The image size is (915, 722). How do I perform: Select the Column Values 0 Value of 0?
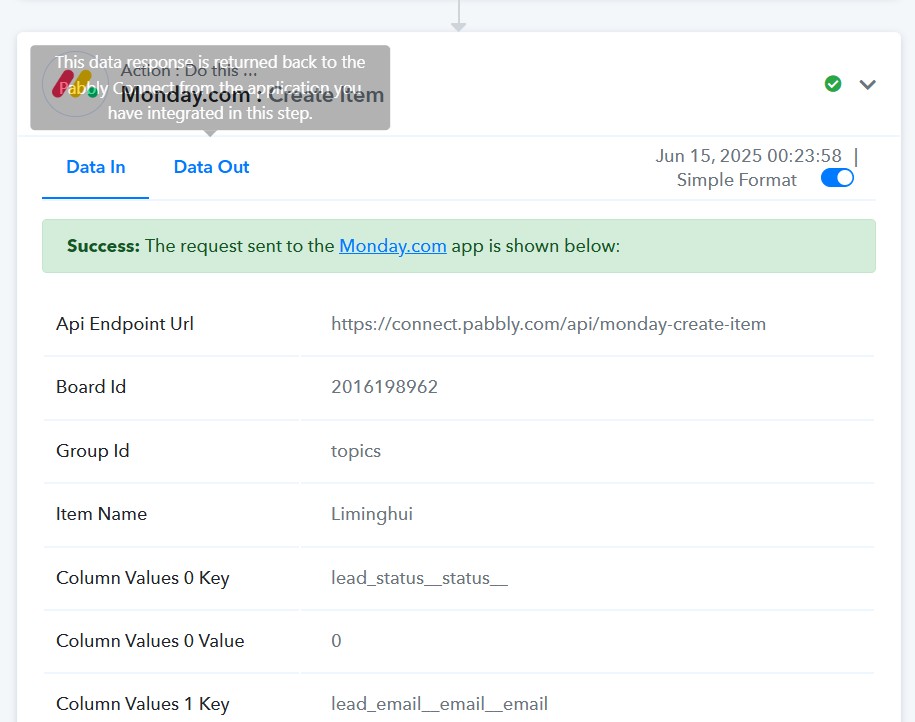tap(336, 641)
